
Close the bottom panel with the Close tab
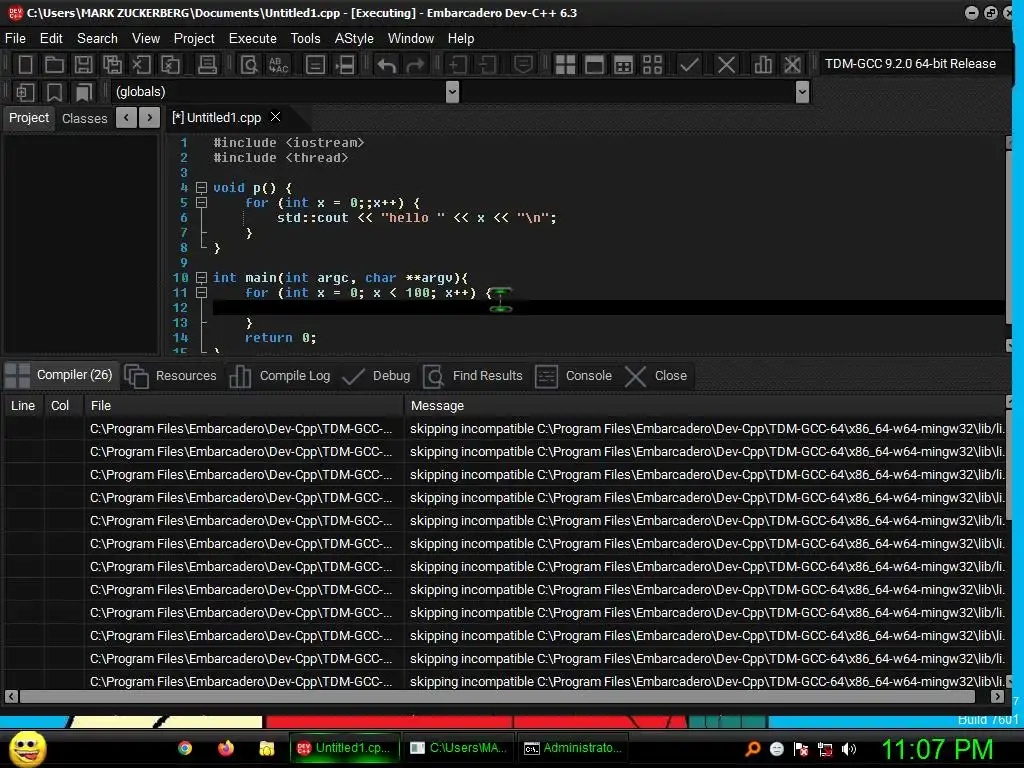point(656,376)
